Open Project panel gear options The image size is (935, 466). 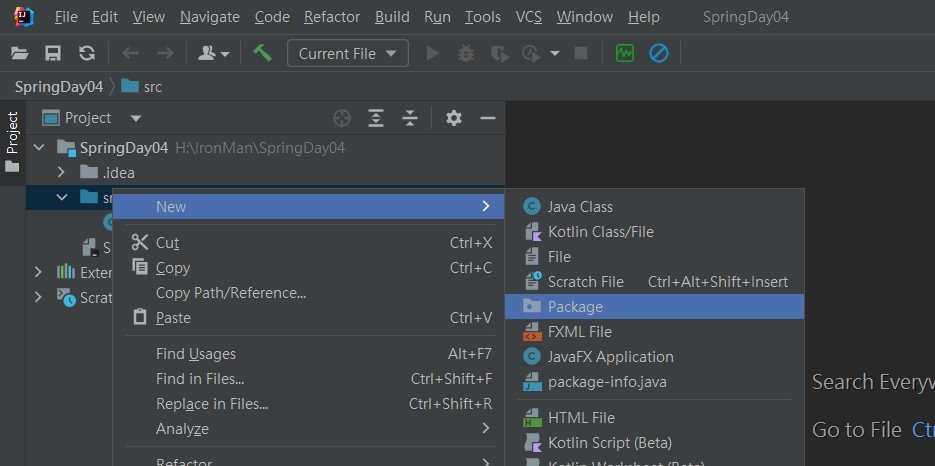point(454,118)
